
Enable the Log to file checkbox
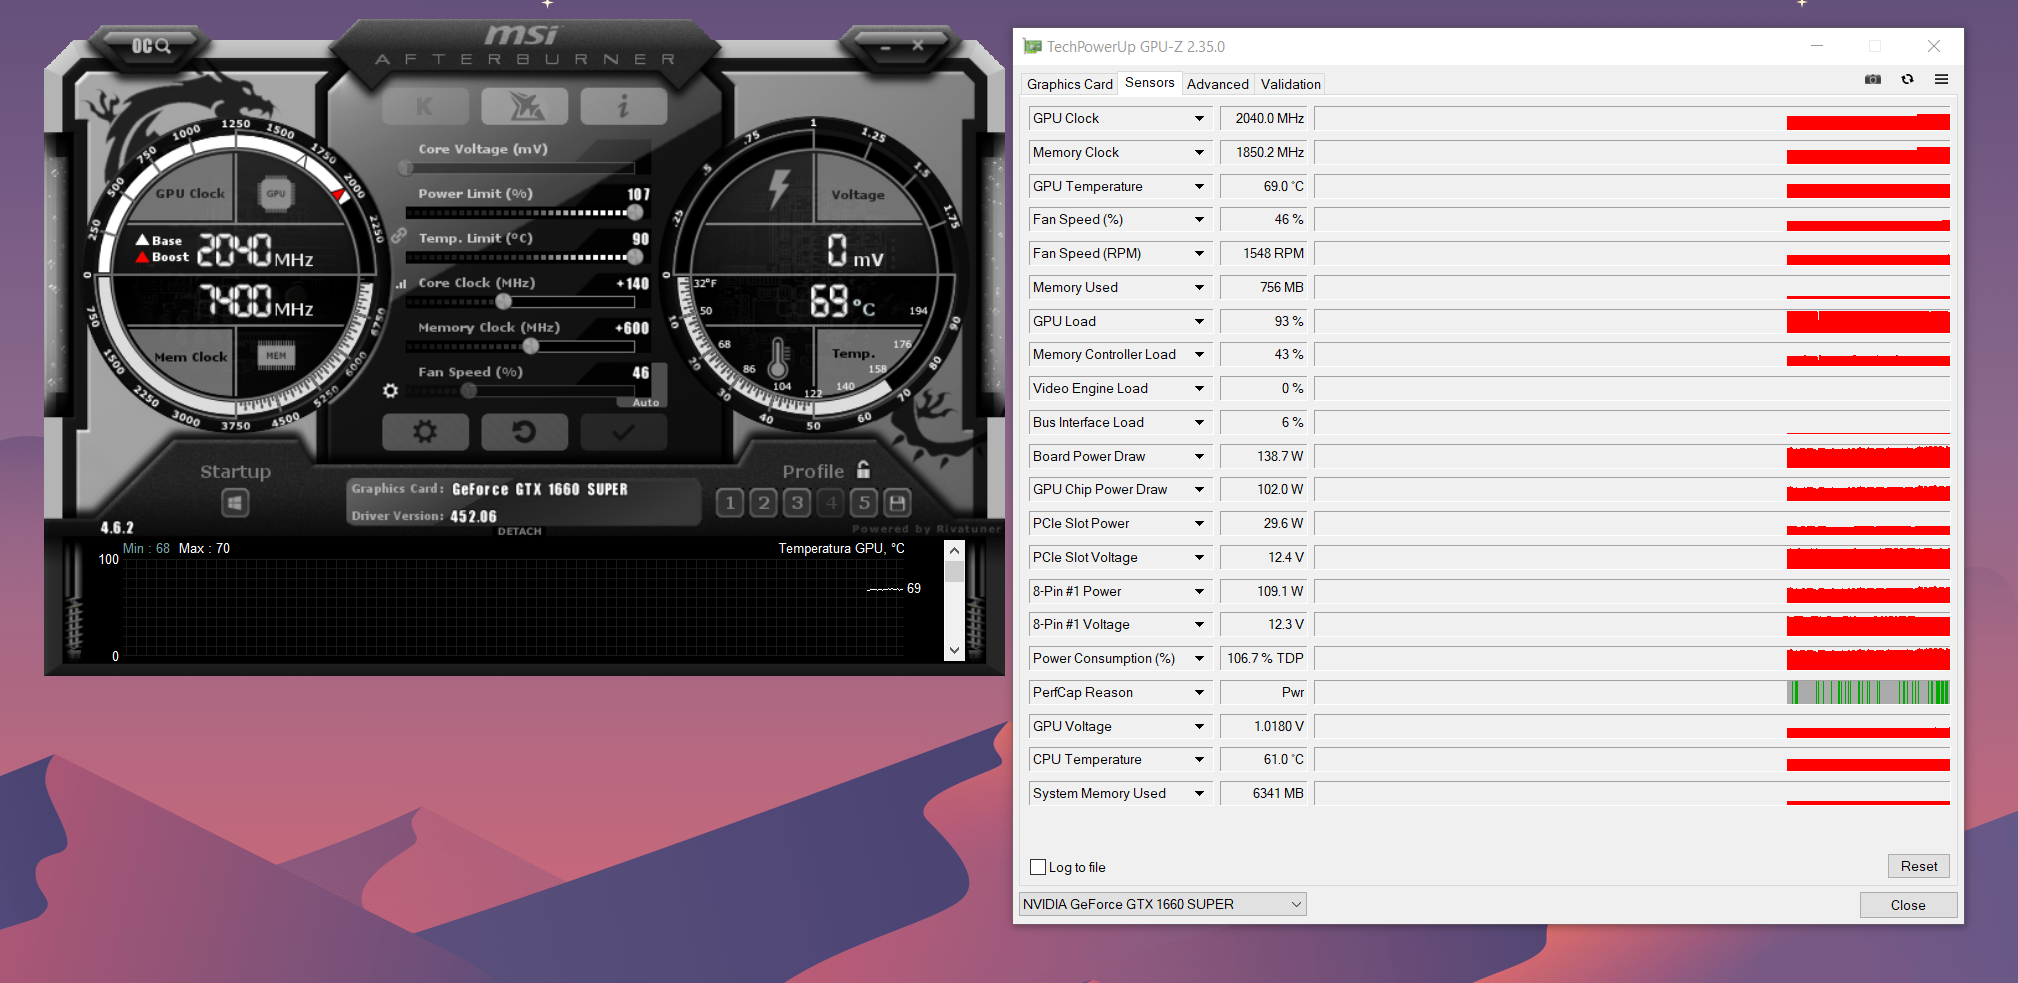[1038, 867]
